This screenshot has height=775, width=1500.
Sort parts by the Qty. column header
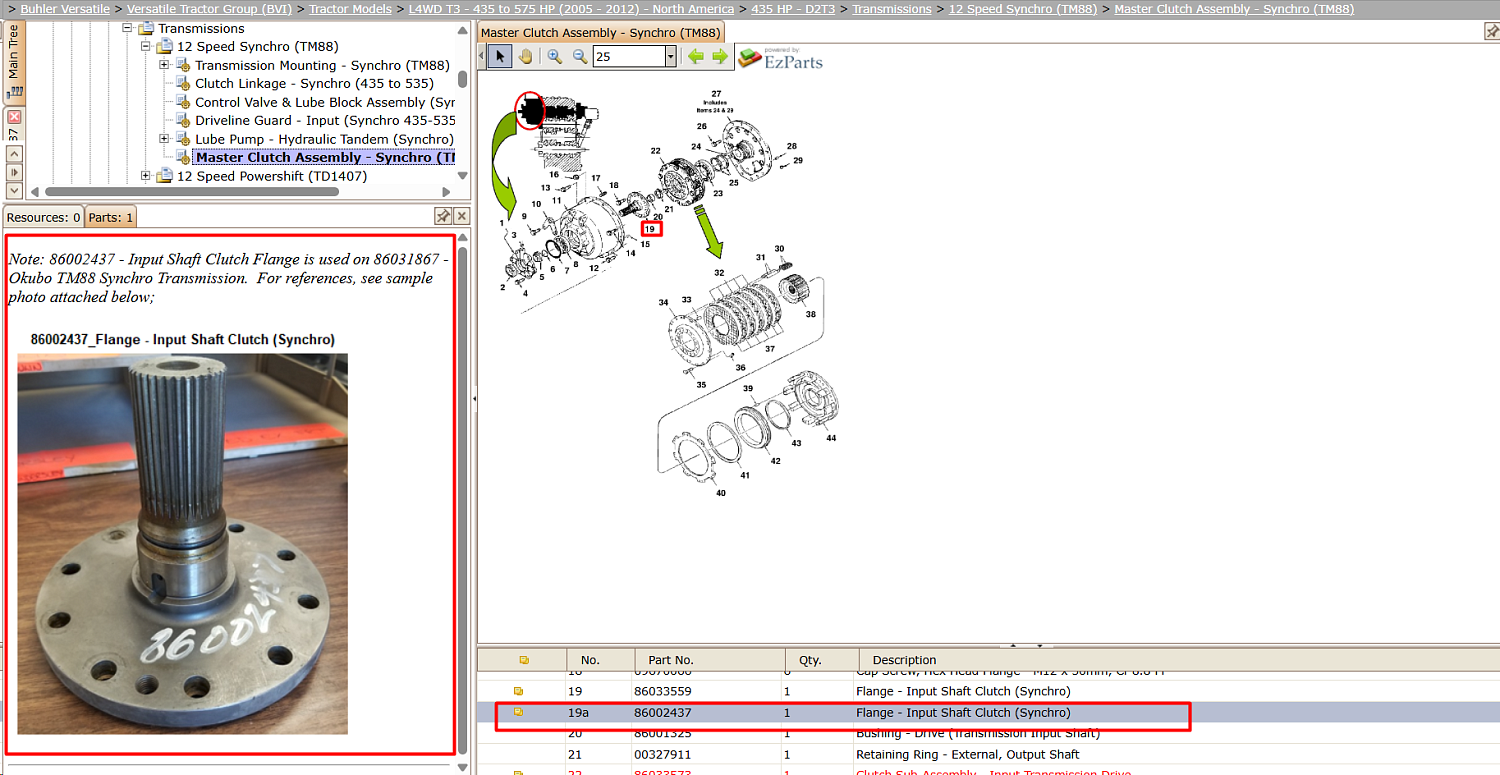pyautogui.click(x=822, y=660)
